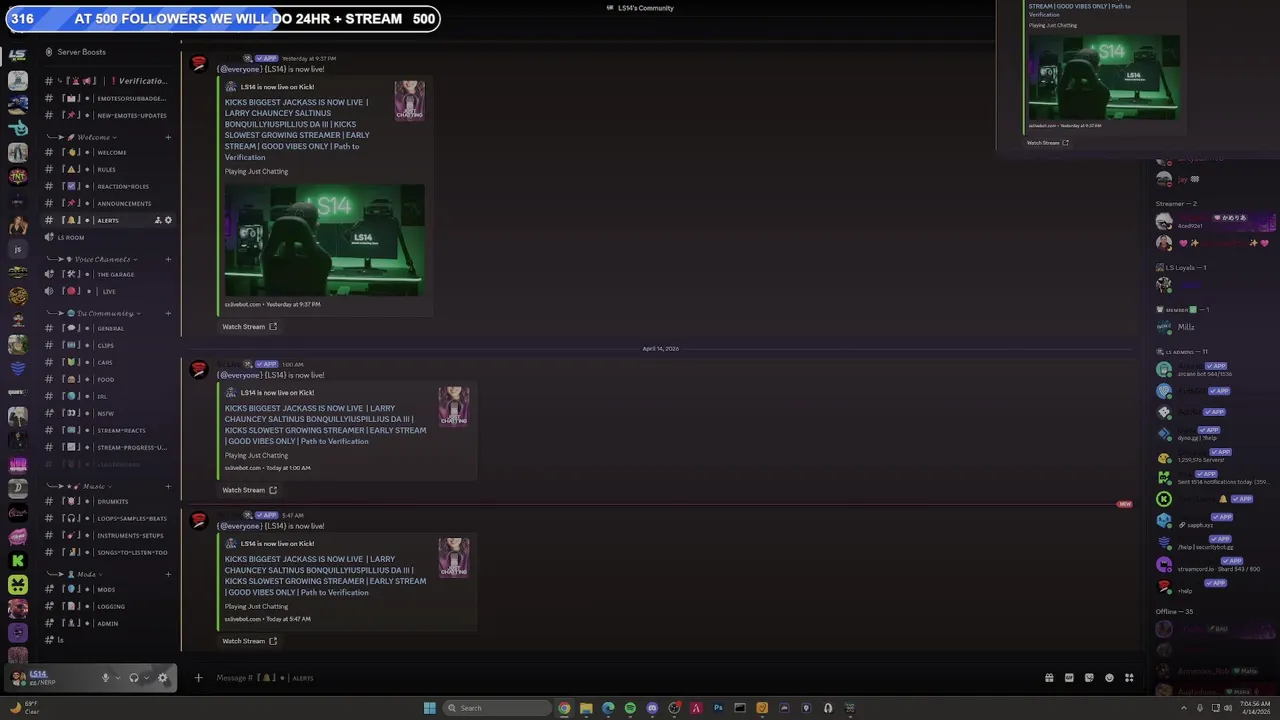
Task: Open Photoshop from the taskbar
Action: click(718, 708)
